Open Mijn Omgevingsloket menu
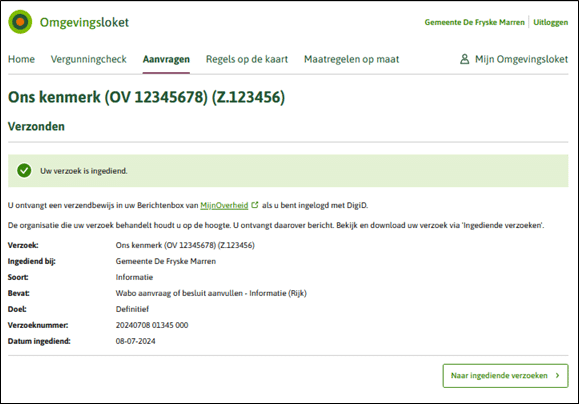This screenshot has height=404, width=579. (514, 59)
